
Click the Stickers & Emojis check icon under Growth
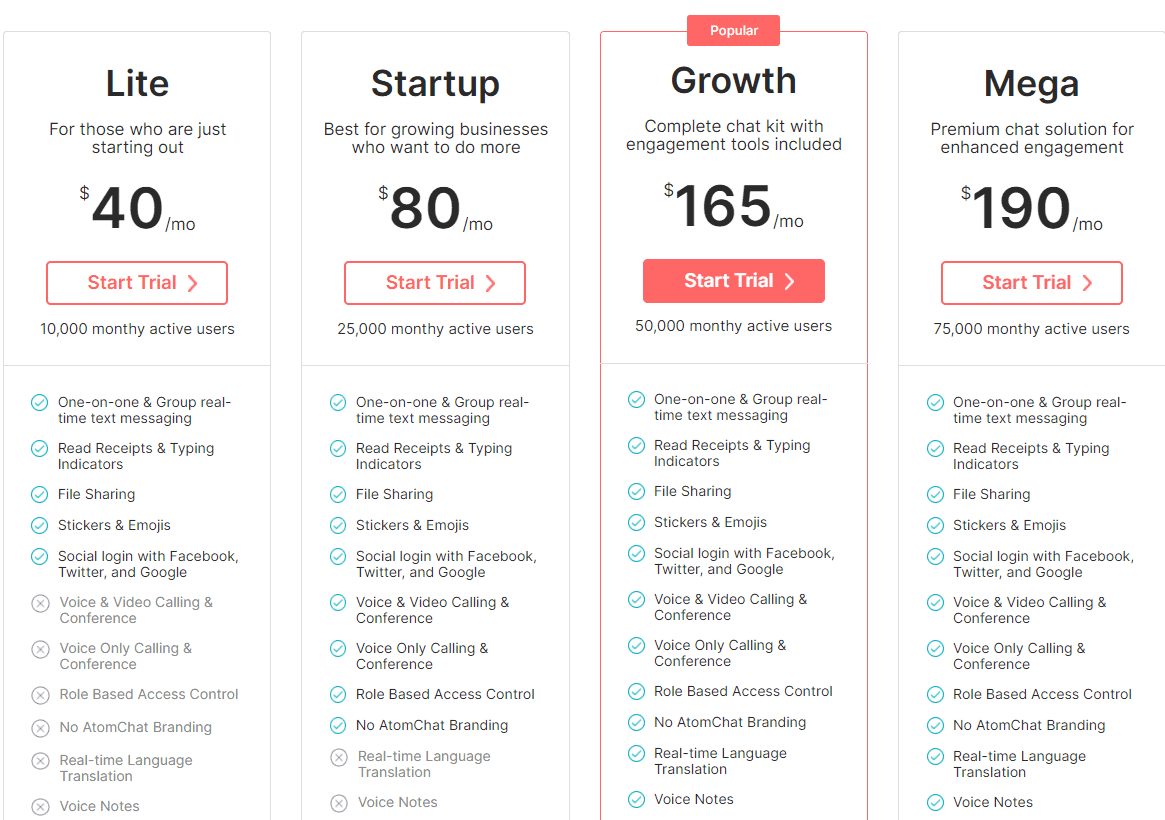click(636, 522)
